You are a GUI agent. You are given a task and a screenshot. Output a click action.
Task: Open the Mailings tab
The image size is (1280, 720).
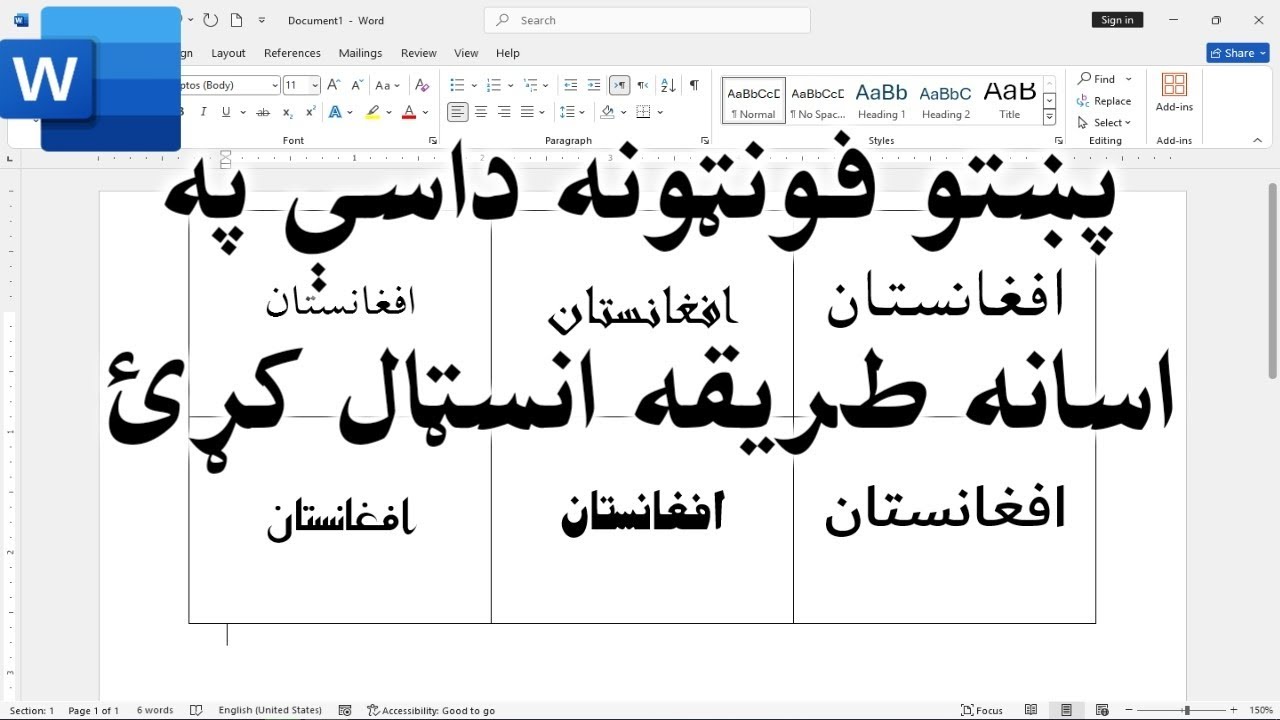coord(360,53)
